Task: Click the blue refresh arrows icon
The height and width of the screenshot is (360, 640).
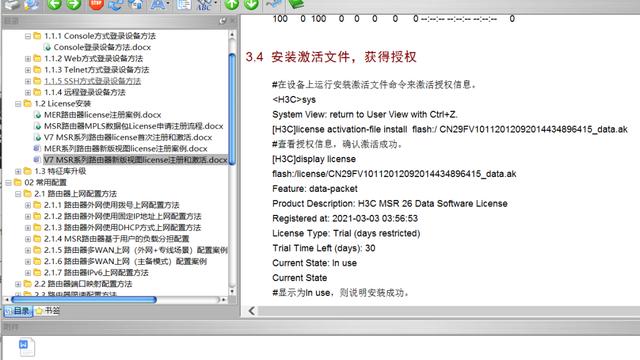Action: [116, 4]
